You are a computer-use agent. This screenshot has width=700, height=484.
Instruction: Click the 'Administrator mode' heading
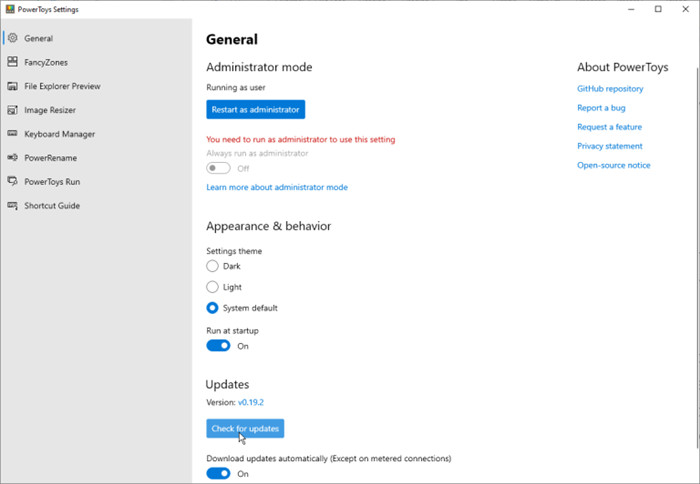259,67
